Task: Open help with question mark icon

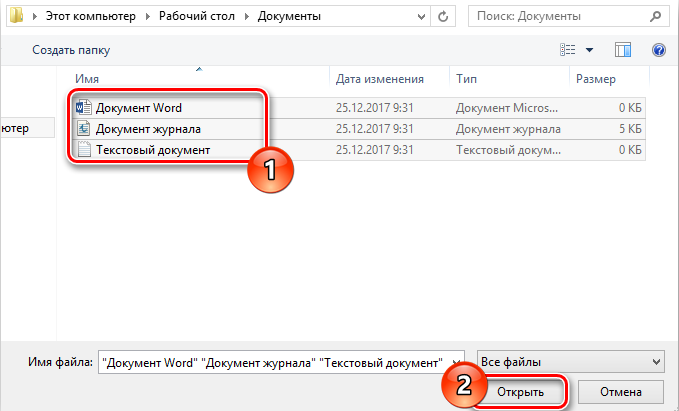Action: (659, 50)
